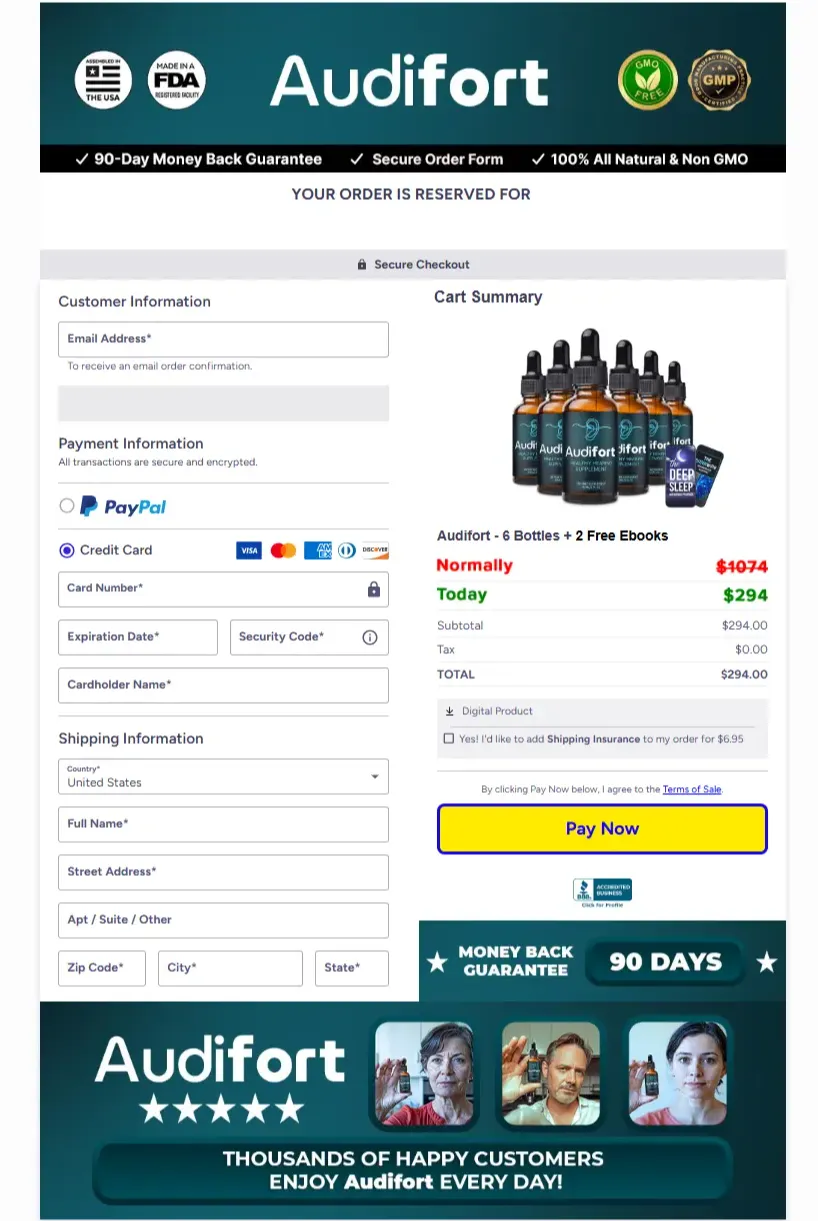This screenshot has height=1221, width=818.
Task: Click the gold GMP certified seal
Action: [721, 79]
